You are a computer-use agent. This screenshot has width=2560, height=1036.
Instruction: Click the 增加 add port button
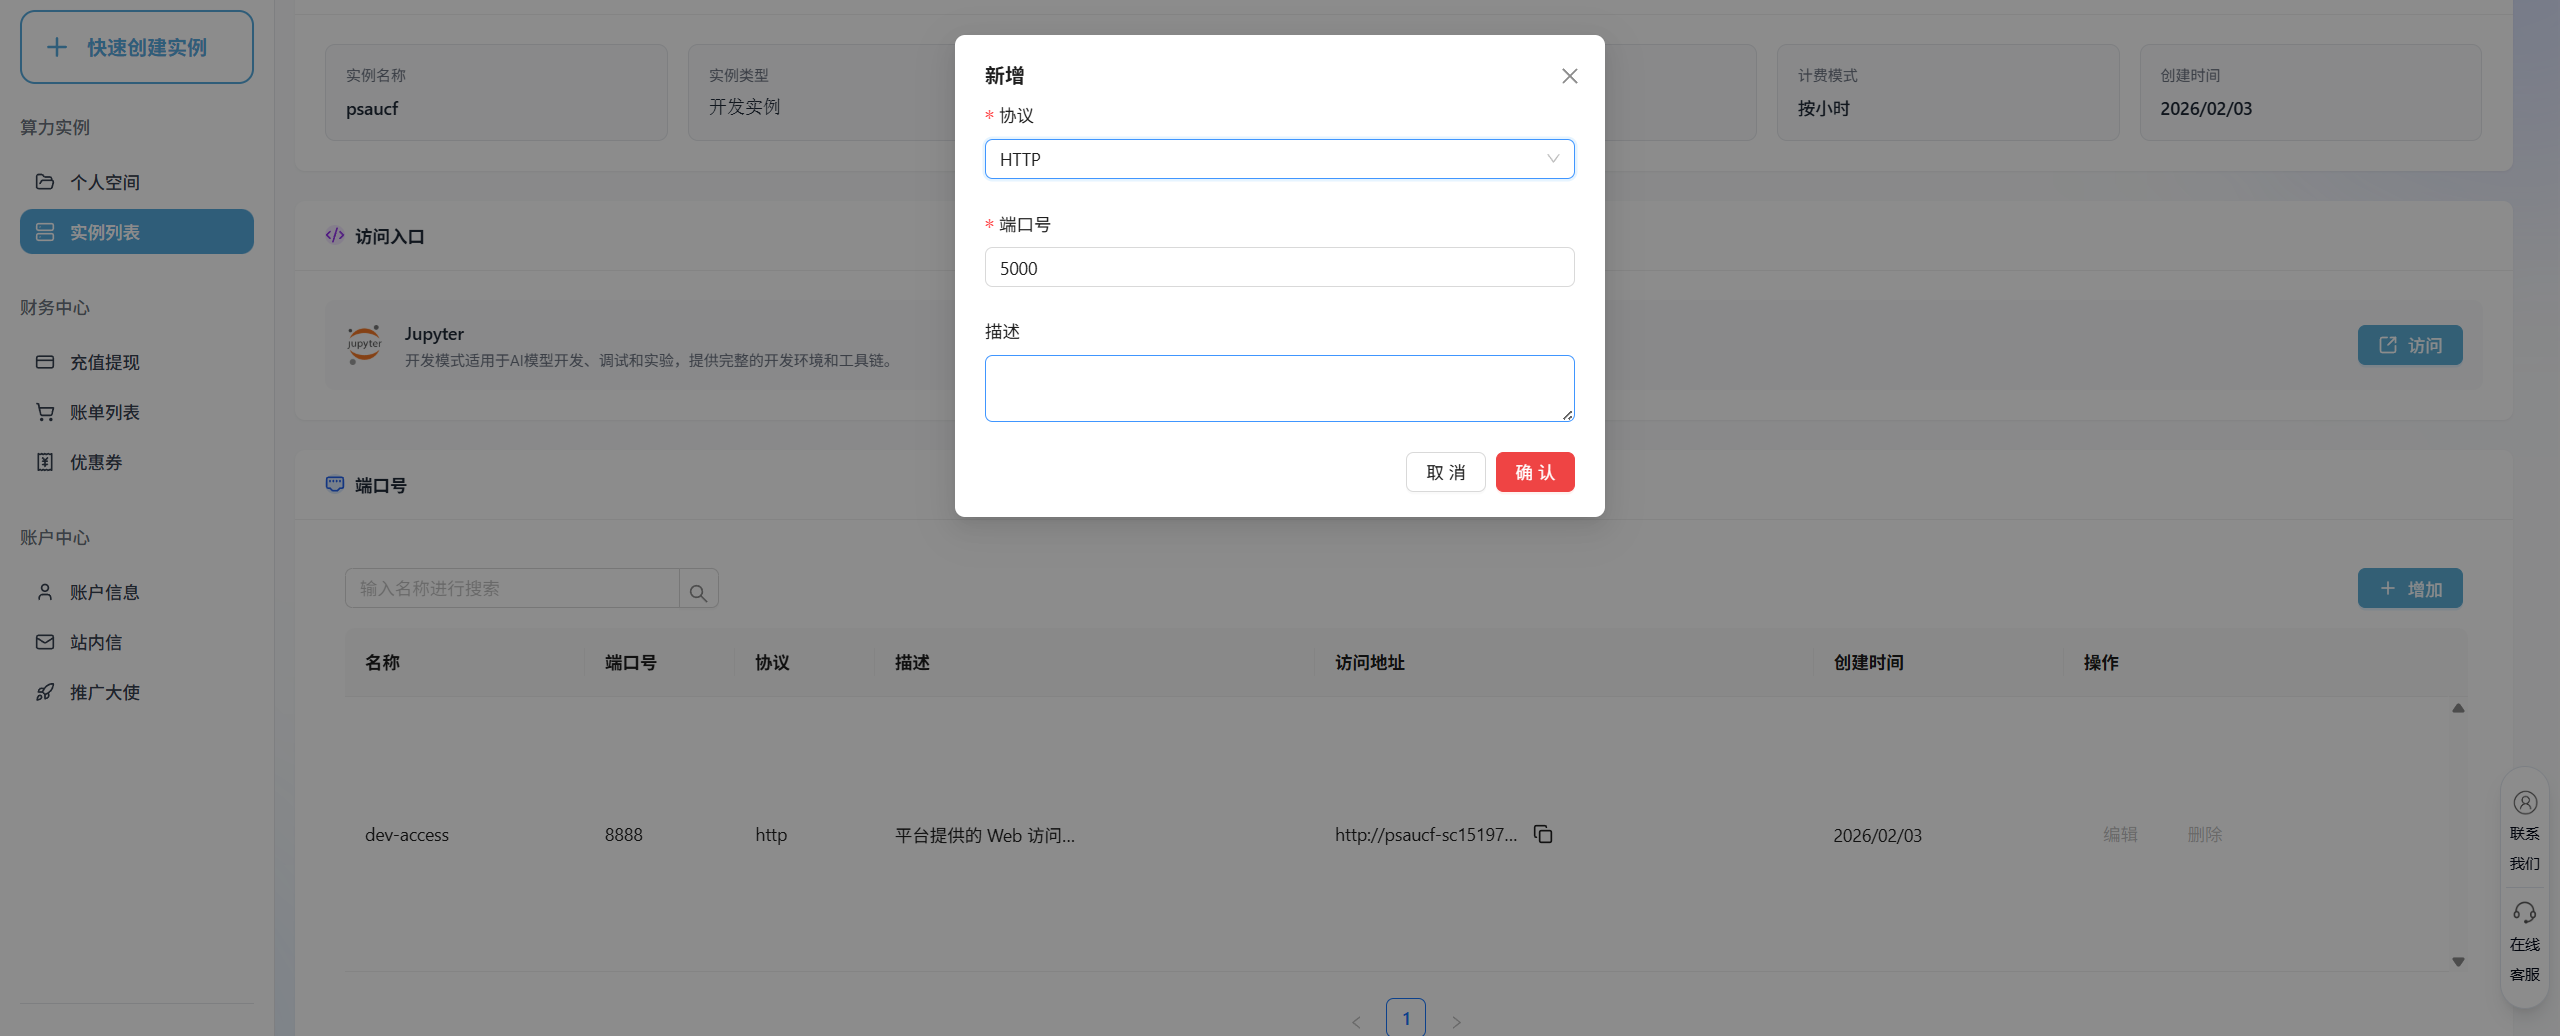click(x=2409, y=588)
